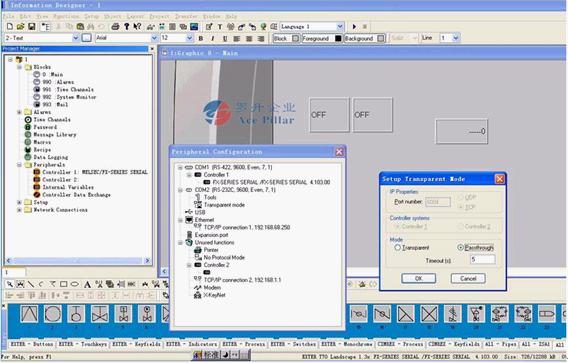
Task: Collapse the Blocks folder in Project Manager
Action: 20,67
